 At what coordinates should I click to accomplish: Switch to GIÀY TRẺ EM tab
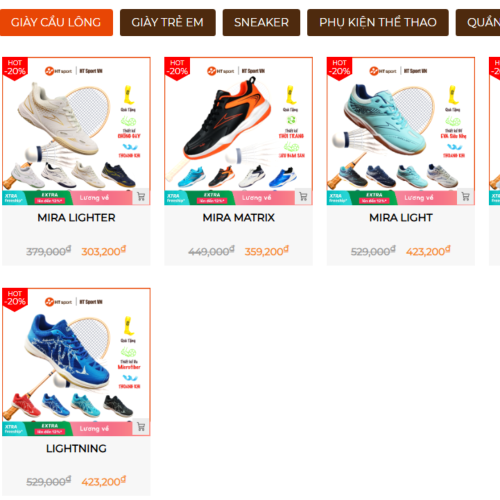click(x=168, y=22)
